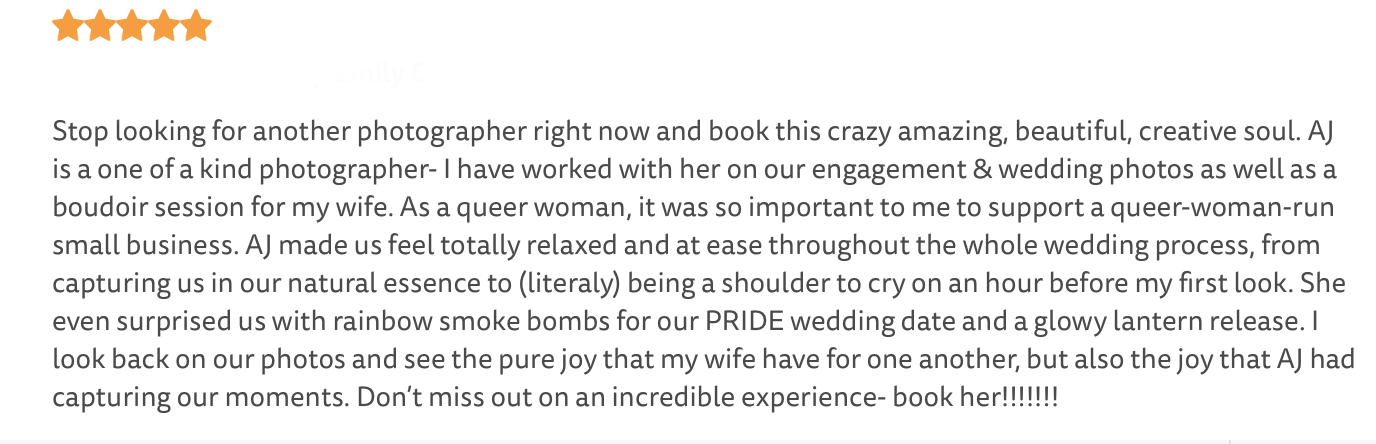Select the fifth and last rating star
Screen dimensions: 1376x444
point(196,27)
